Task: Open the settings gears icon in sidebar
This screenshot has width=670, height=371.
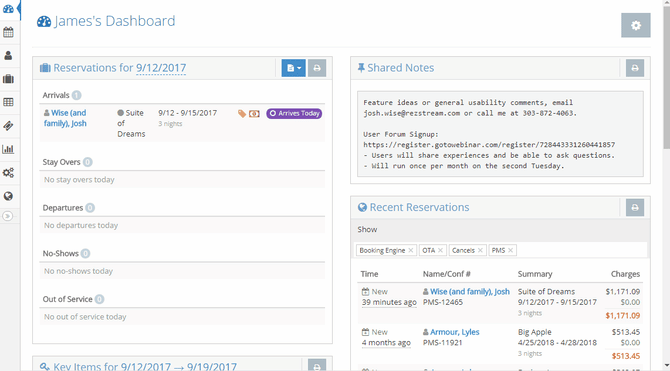Action: [8, 173]
